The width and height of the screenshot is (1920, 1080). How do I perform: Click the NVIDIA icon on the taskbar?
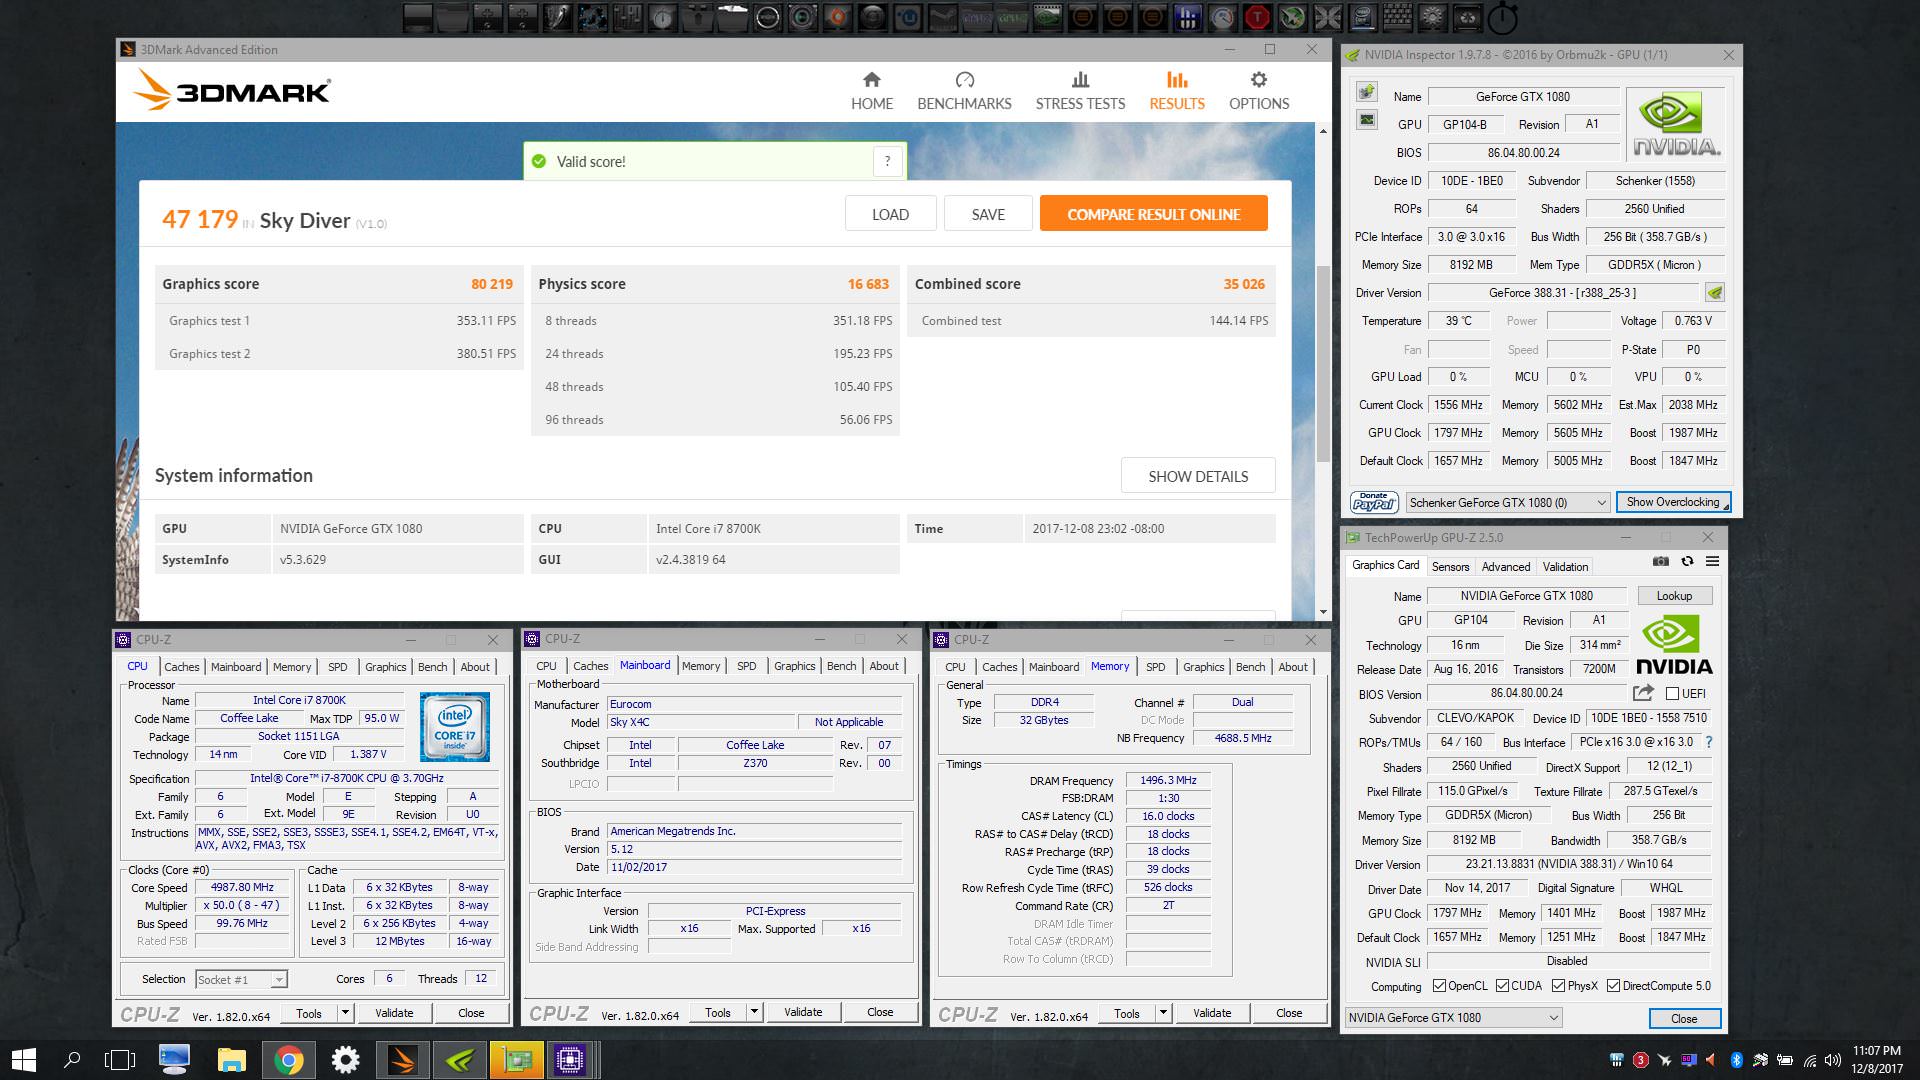pos(460,1059)
